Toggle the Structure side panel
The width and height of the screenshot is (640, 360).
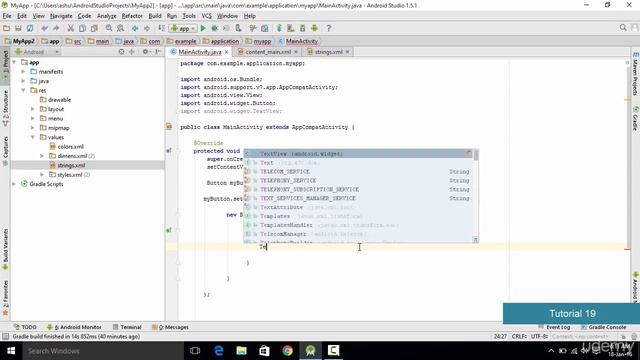pos(5,108)
